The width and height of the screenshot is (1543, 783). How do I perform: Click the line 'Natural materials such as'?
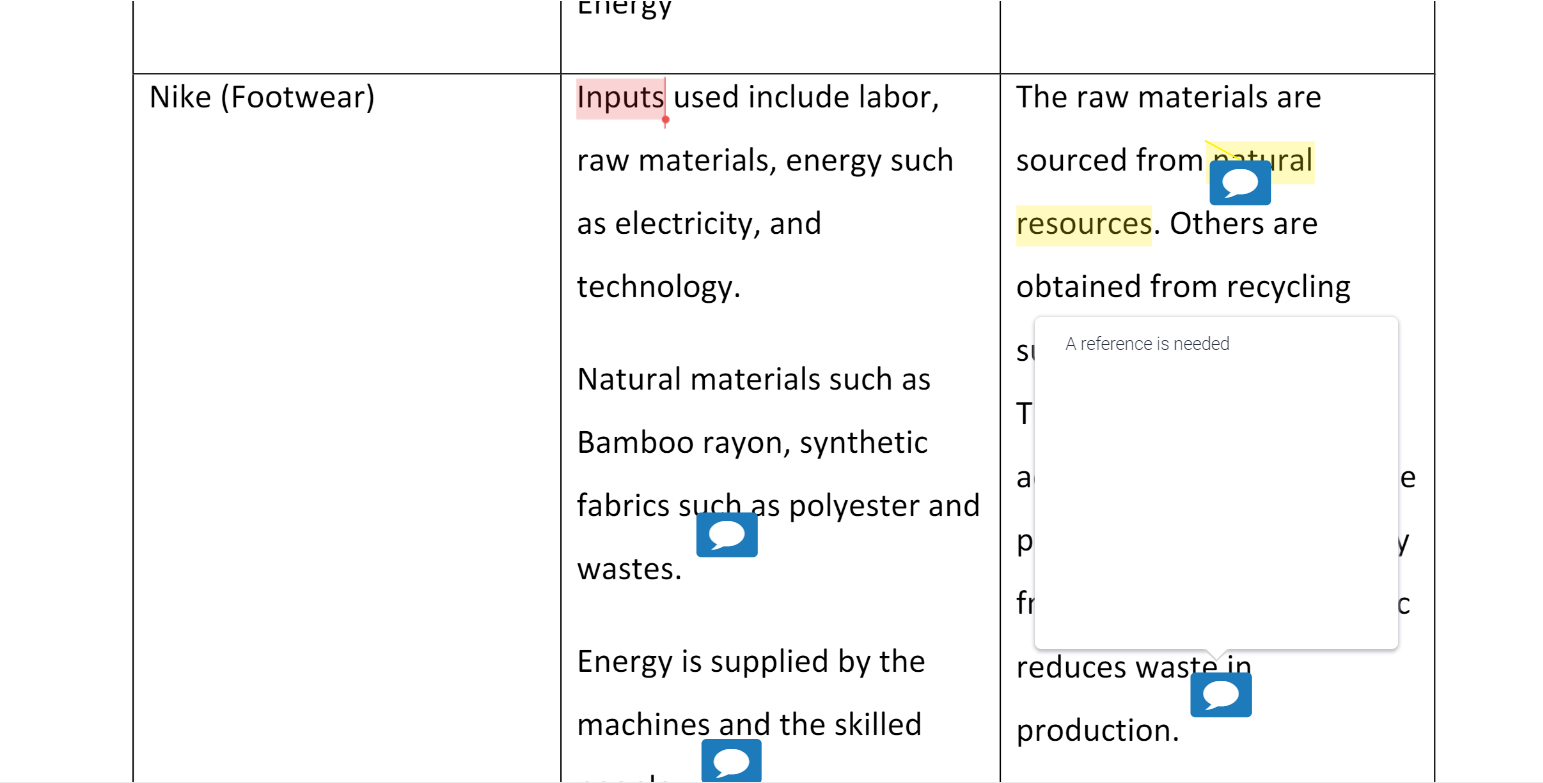(x=754, y=380)
